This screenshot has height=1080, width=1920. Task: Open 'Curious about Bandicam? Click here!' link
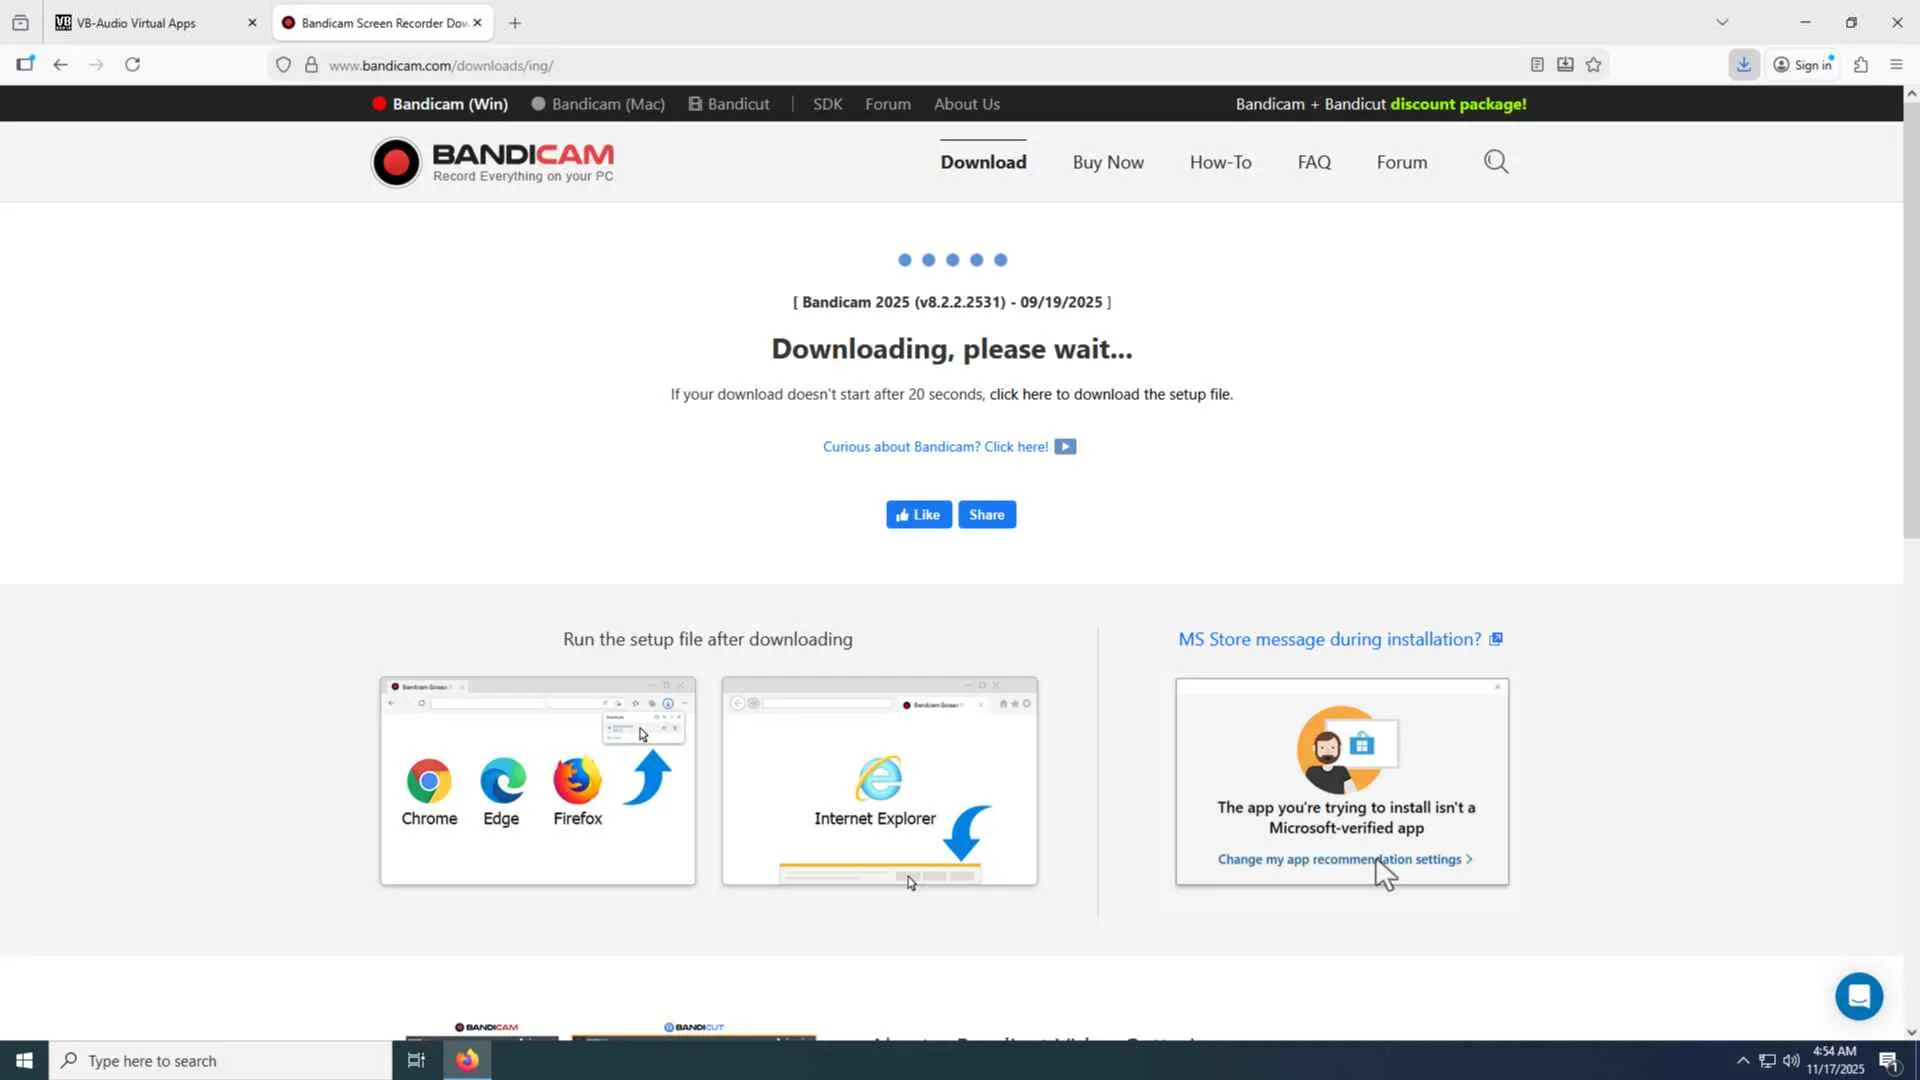[x=935, y=447]
